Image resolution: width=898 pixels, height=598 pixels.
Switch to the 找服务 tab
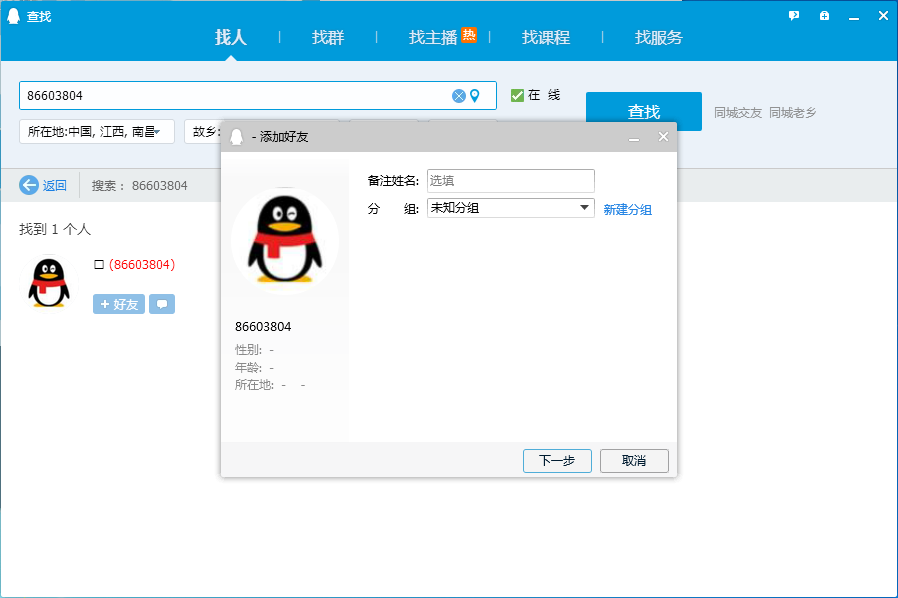click(659, 37)
